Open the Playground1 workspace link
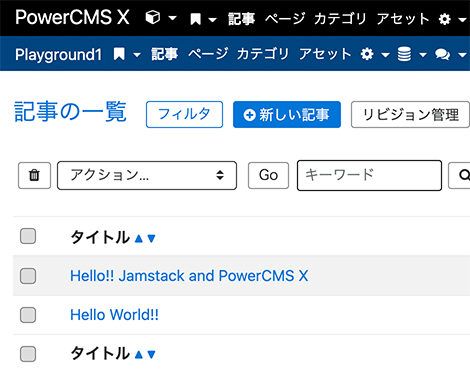 point(58,55)
